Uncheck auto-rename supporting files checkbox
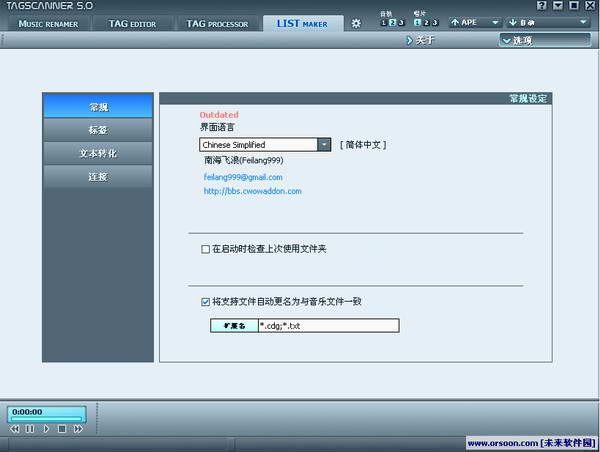Image resolution: width=600 pixels, height=452 pixels. tap(205, 302)
